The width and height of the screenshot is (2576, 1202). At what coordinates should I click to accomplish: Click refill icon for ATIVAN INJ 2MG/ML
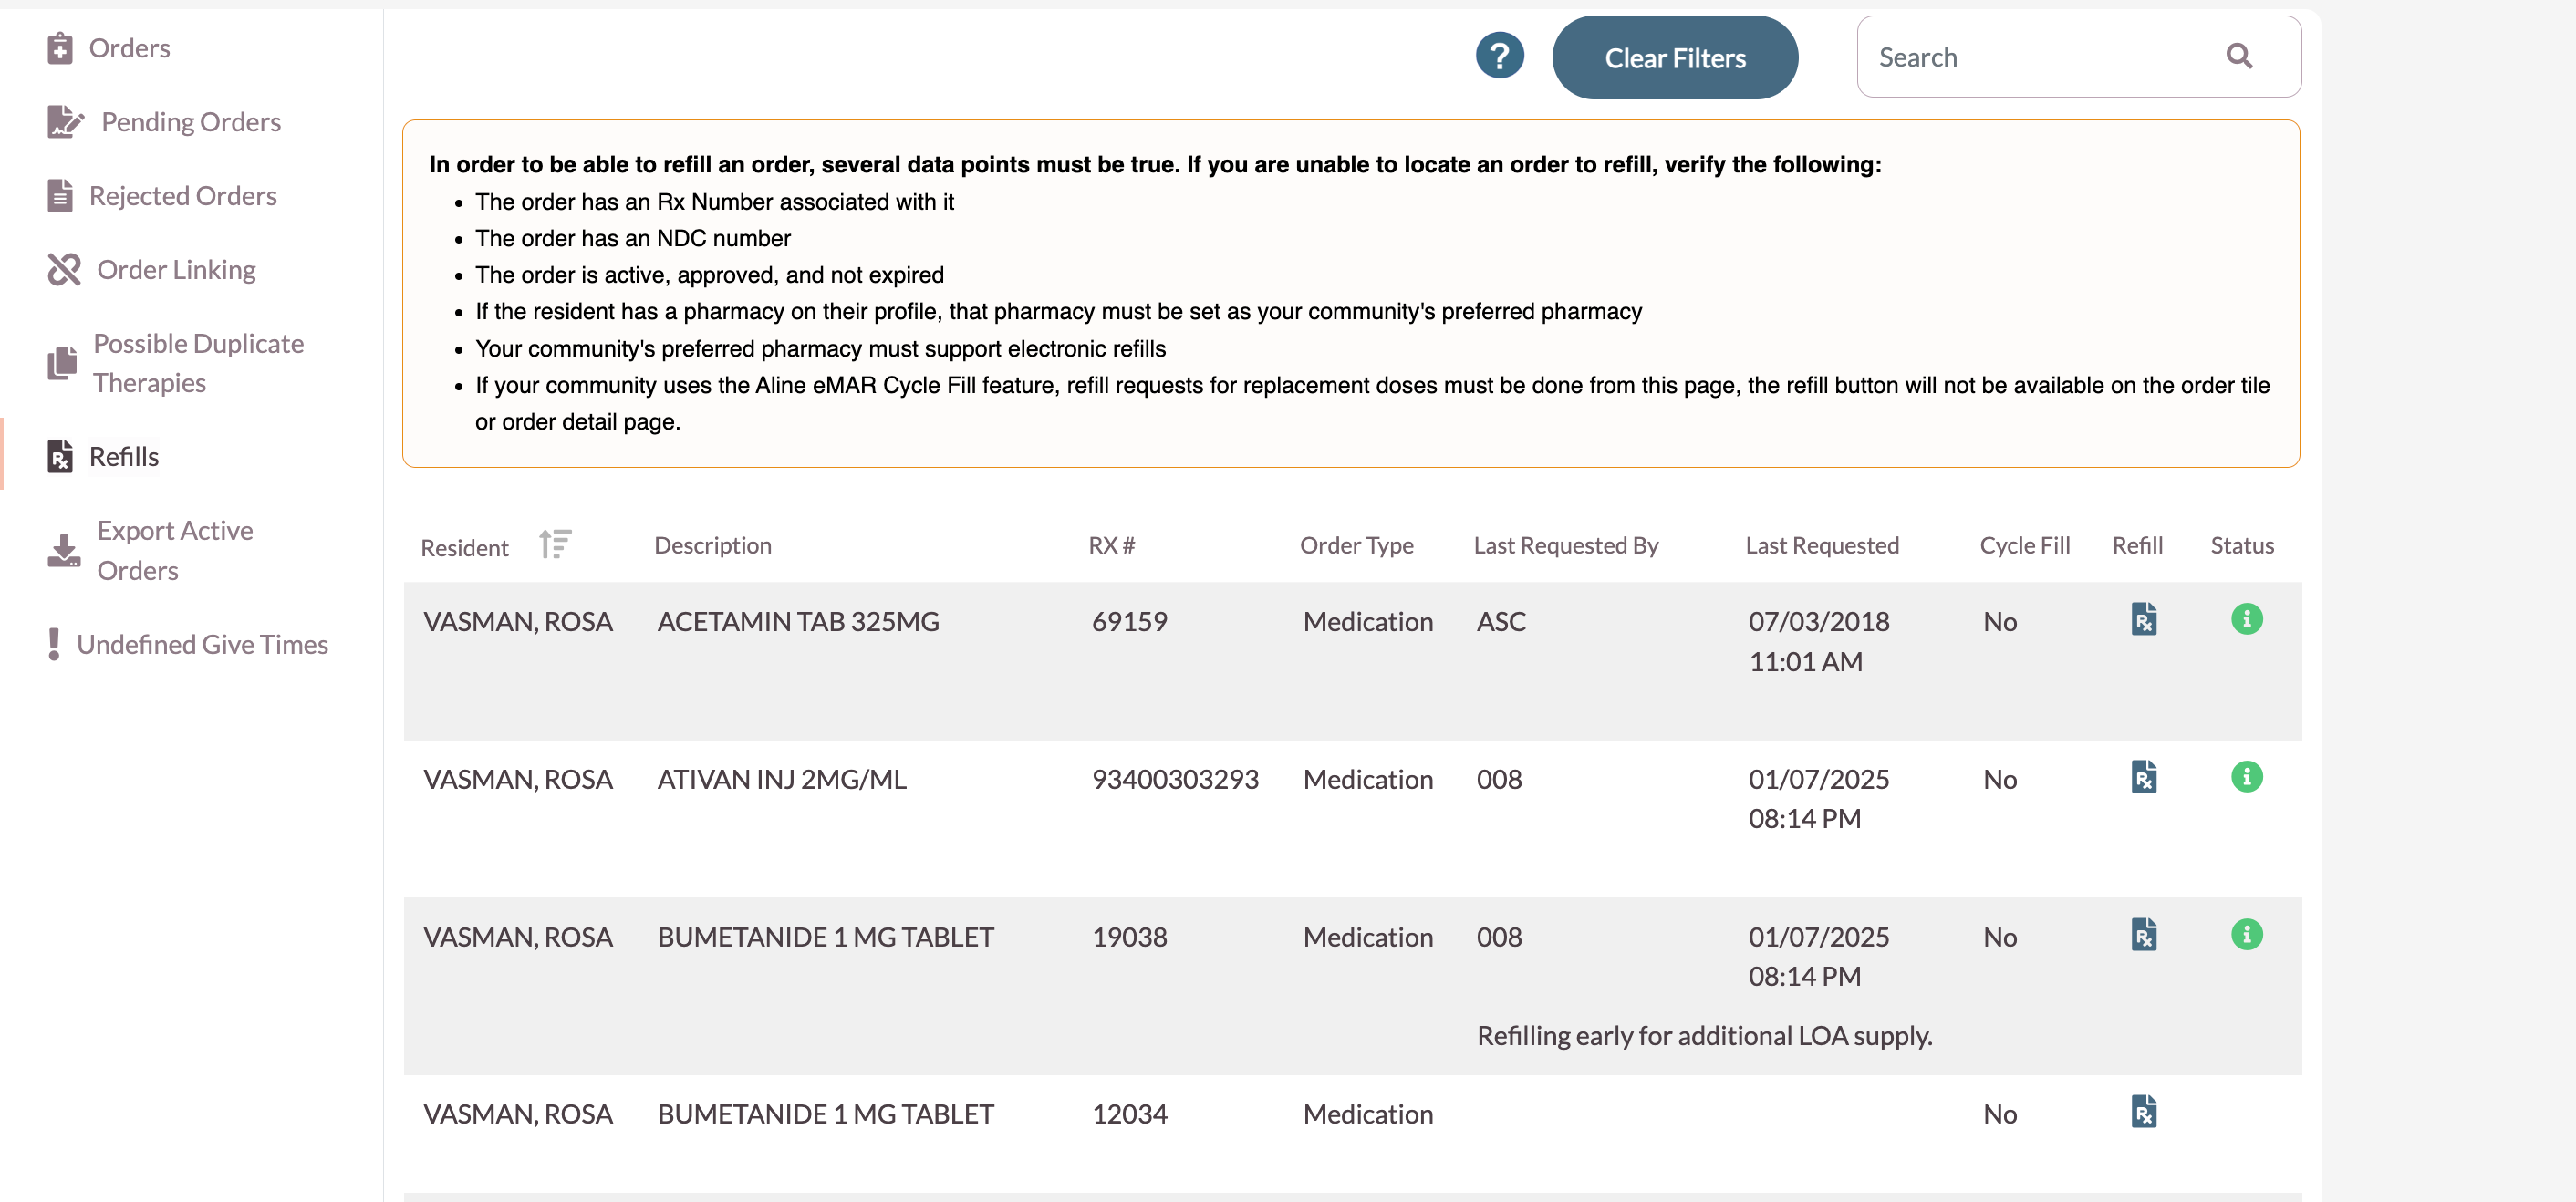pos(2143,777)
